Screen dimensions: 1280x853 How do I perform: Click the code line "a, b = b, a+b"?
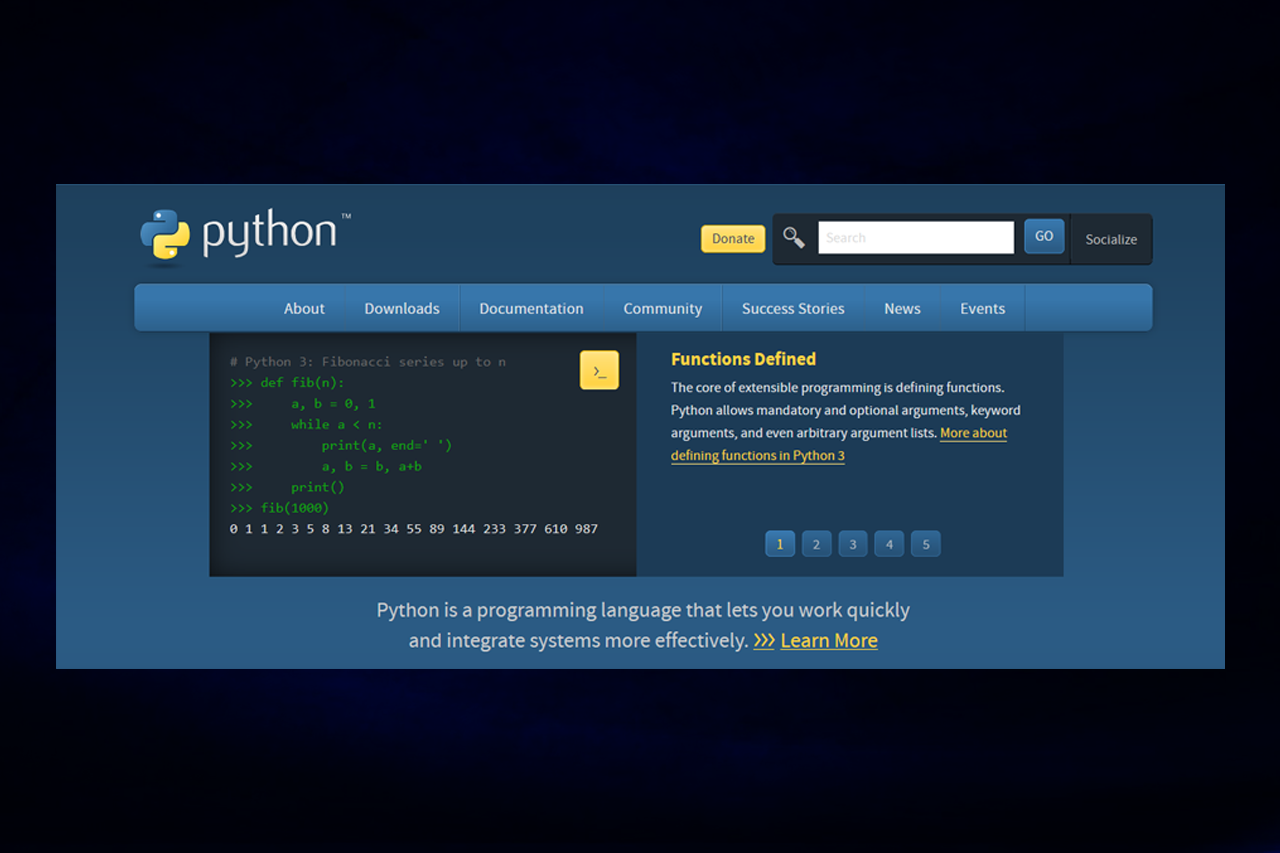[372, 467]
